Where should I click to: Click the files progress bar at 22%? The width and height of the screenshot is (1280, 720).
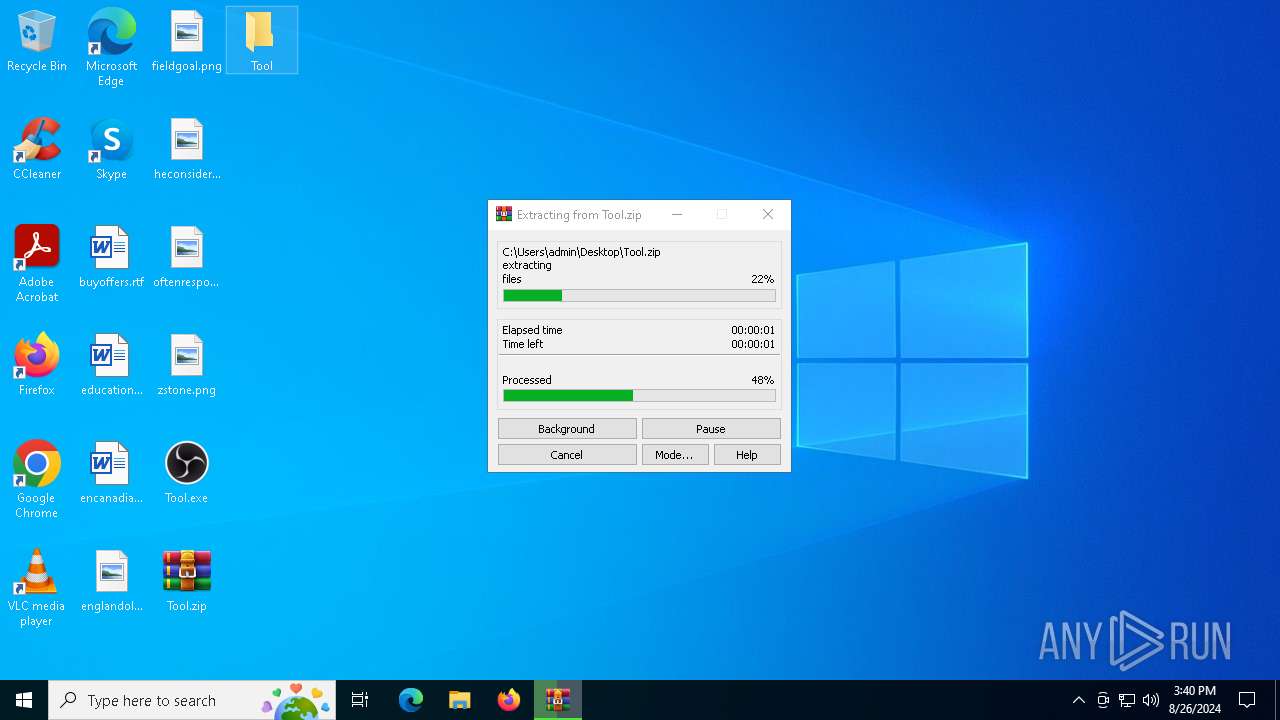click(639, 296)
